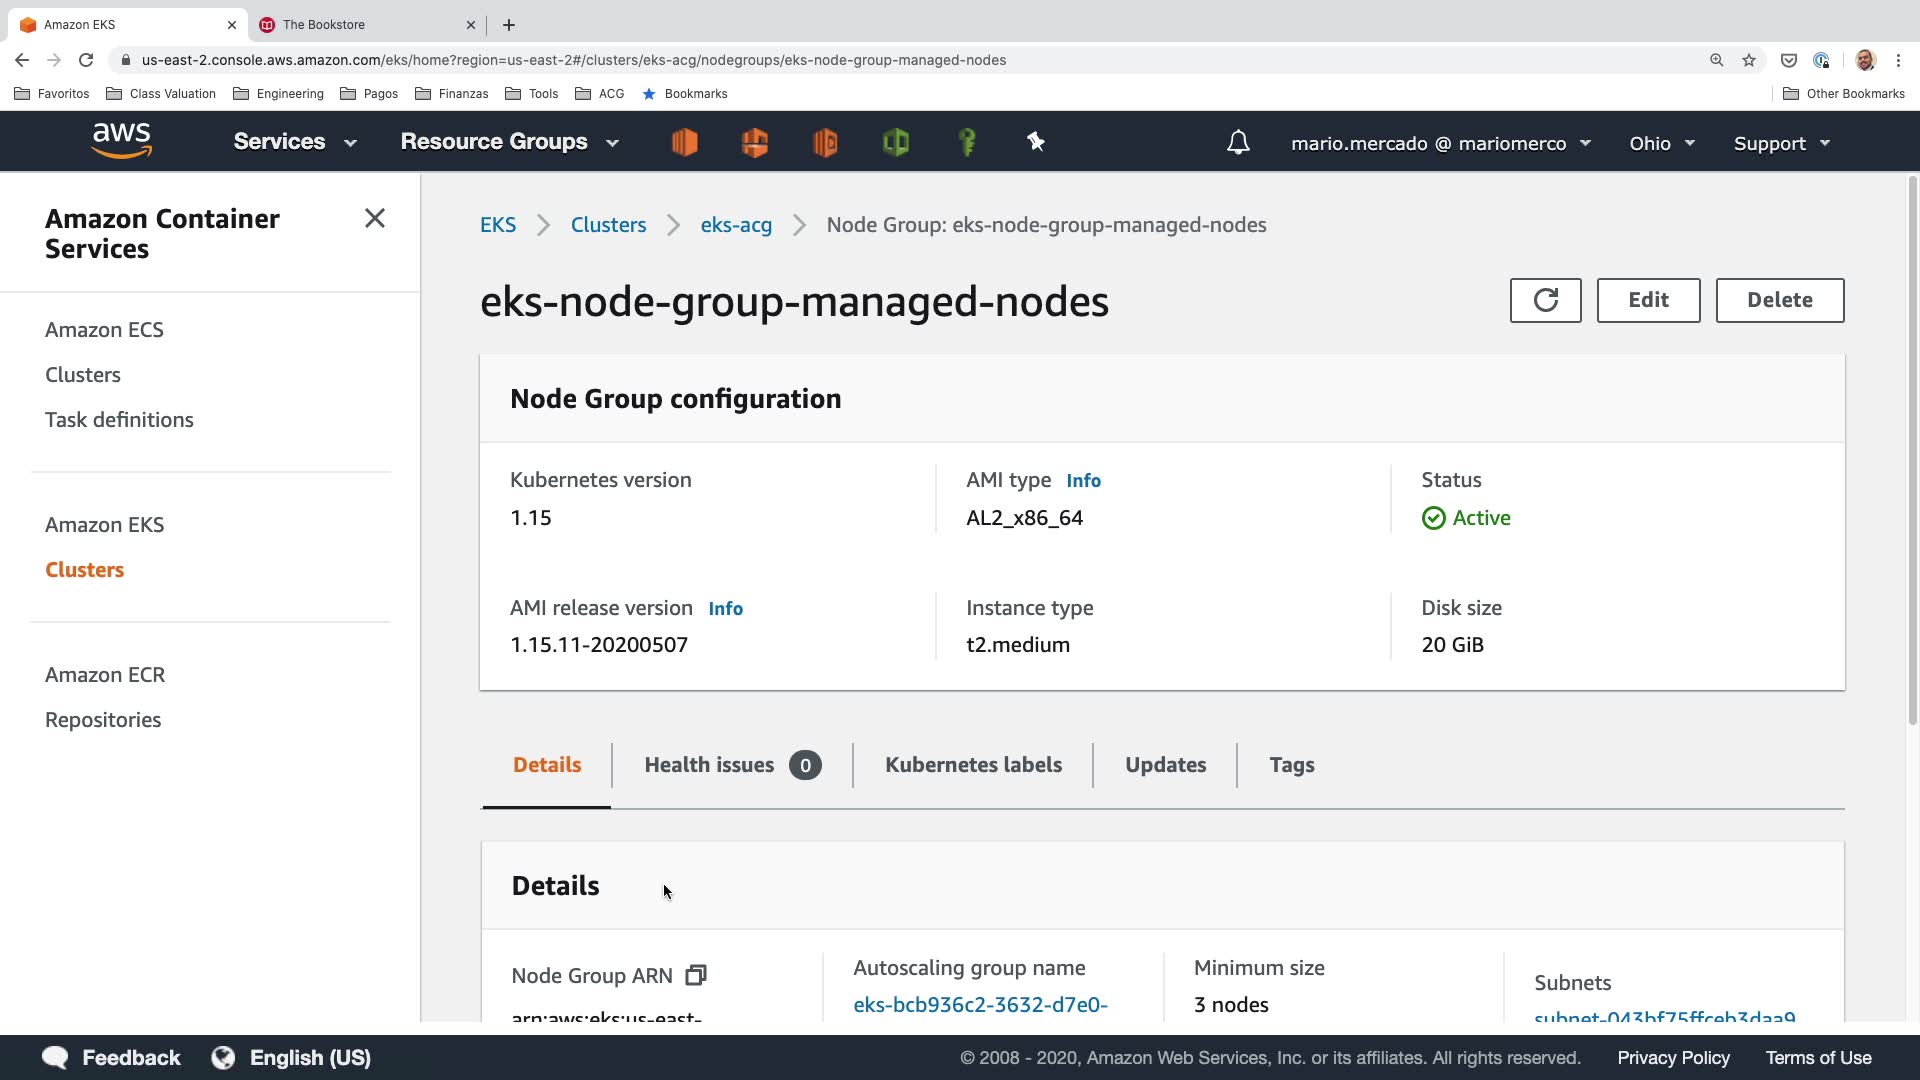Click the browser address bar URL
The image size is (1920, 1080).
click(574, 60)
